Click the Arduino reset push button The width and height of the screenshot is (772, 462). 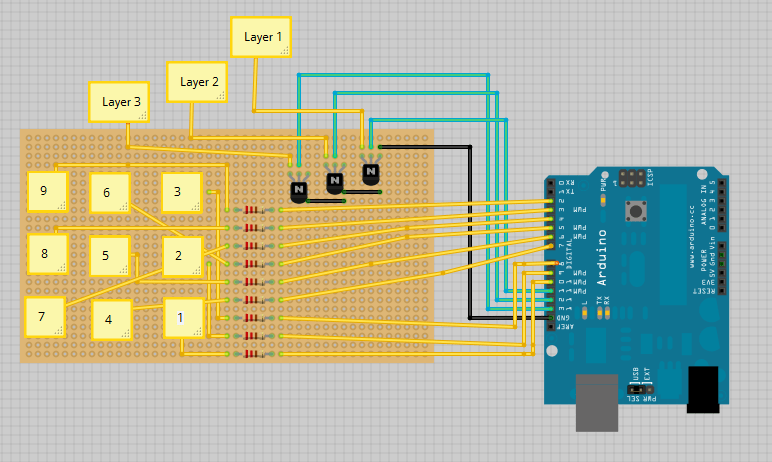(x=635, y=211)
